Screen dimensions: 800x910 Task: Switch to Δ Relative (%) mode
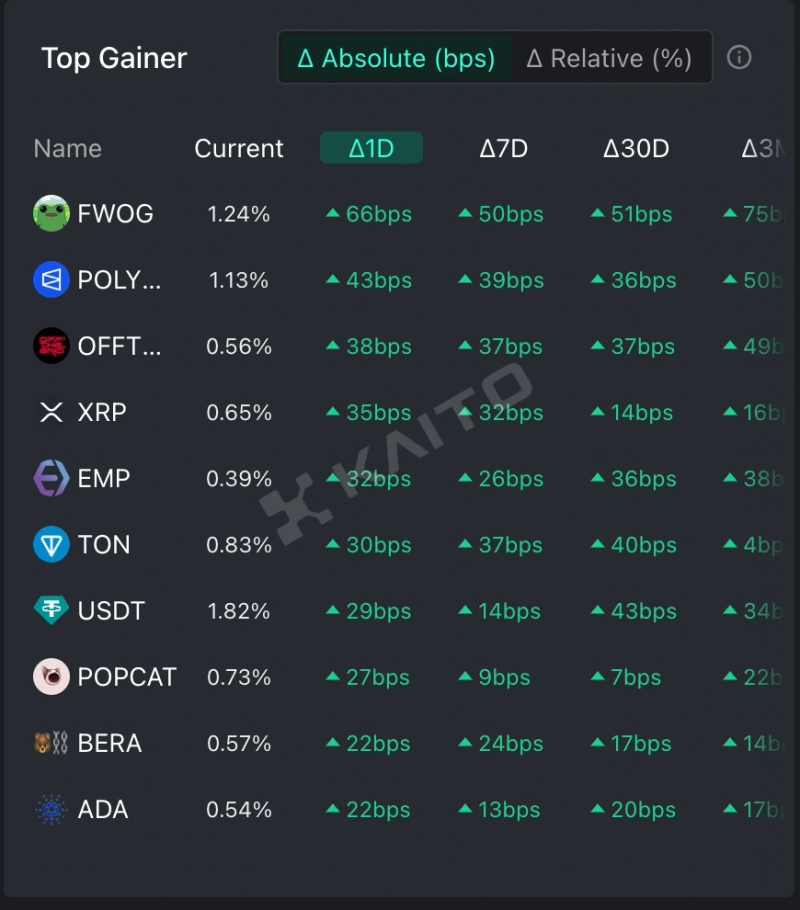coord(609,58)
